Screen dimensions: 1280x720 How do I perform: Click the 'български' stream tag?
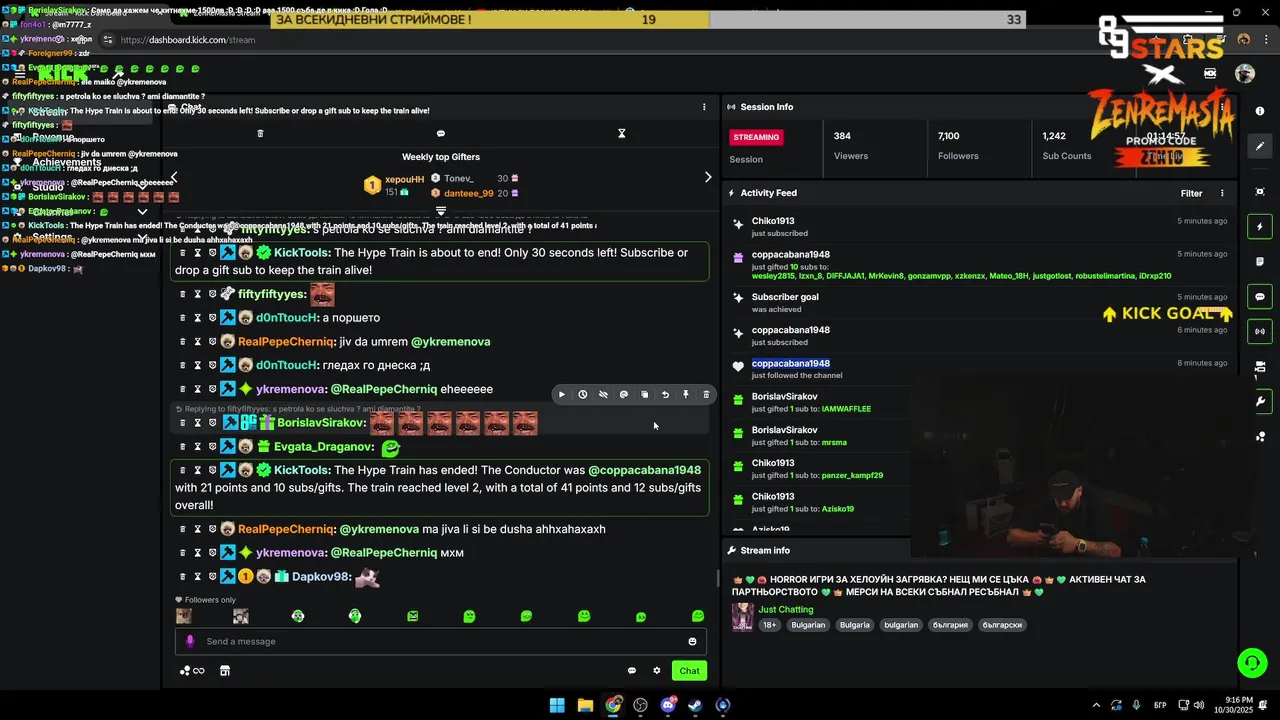pos(1002,625)
